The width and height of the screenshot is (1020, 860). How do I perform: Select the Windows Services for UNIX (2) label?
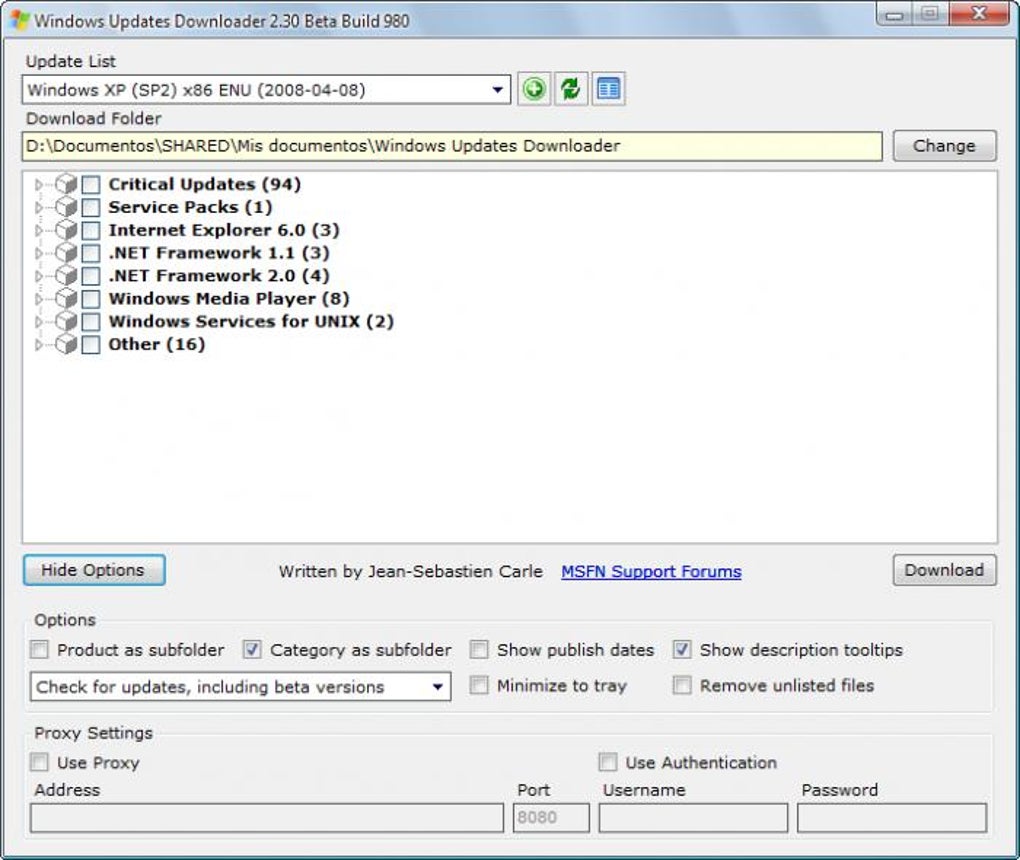point(251,321)
